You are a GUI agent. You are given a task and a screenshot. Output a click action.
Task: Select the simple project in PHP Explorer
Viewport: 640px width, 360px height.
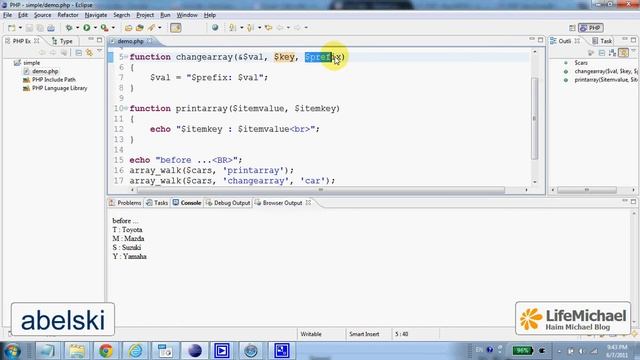[x=31, y=63]
